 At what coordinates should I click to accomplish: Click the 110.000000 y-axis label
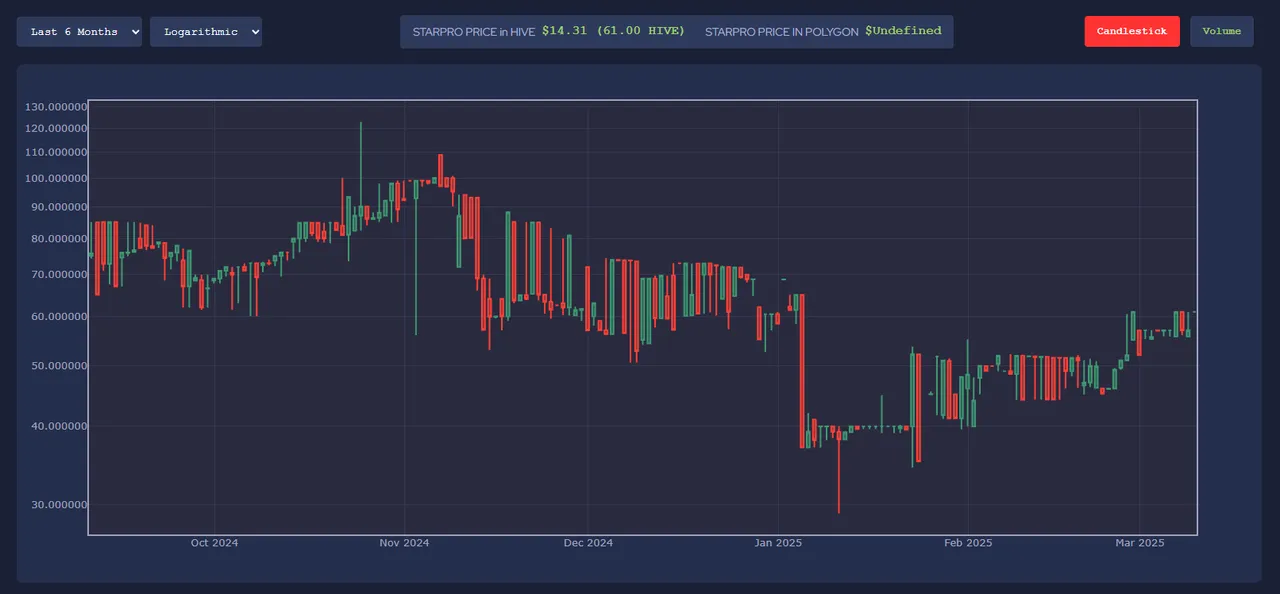pos(56,153)
